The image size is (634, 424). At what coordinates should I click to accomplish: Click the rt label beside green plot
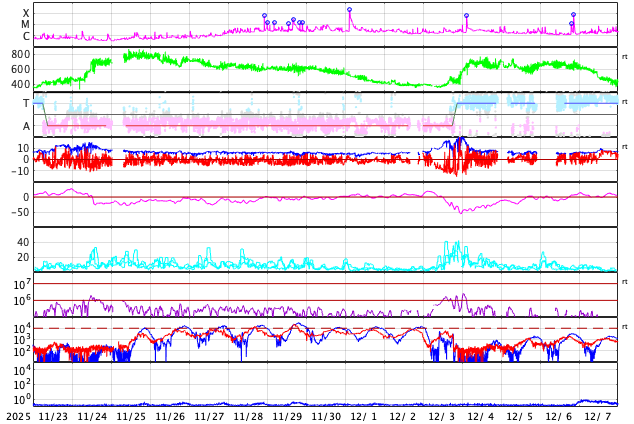624,56
